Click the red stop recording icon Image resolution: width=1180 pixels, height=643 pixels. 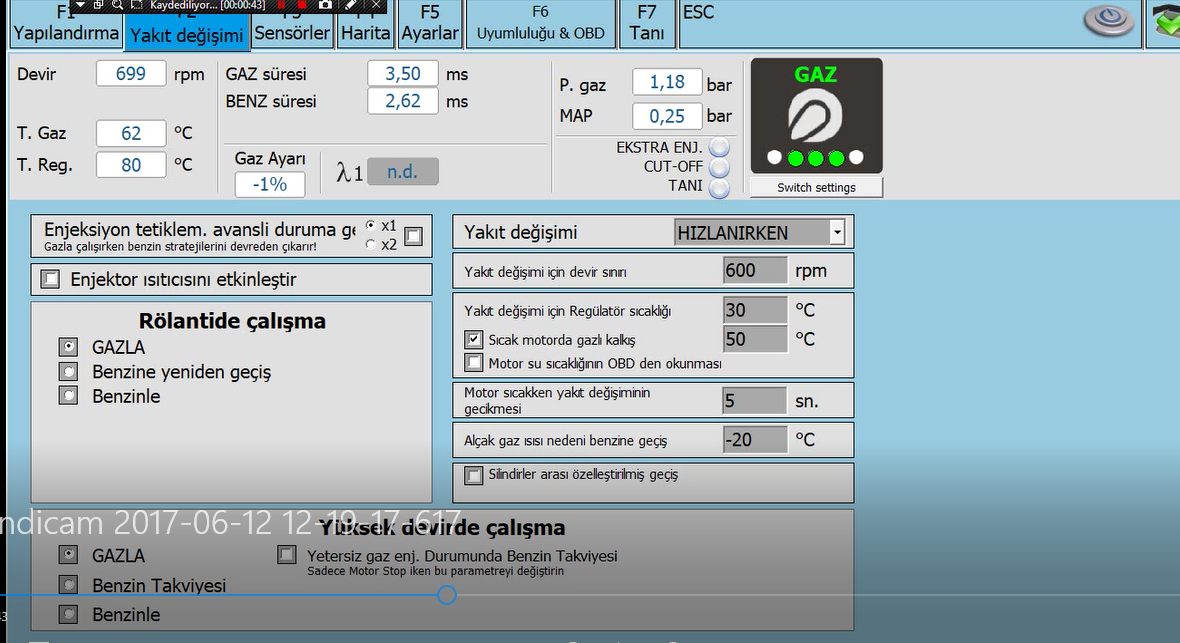click(302, 5)
